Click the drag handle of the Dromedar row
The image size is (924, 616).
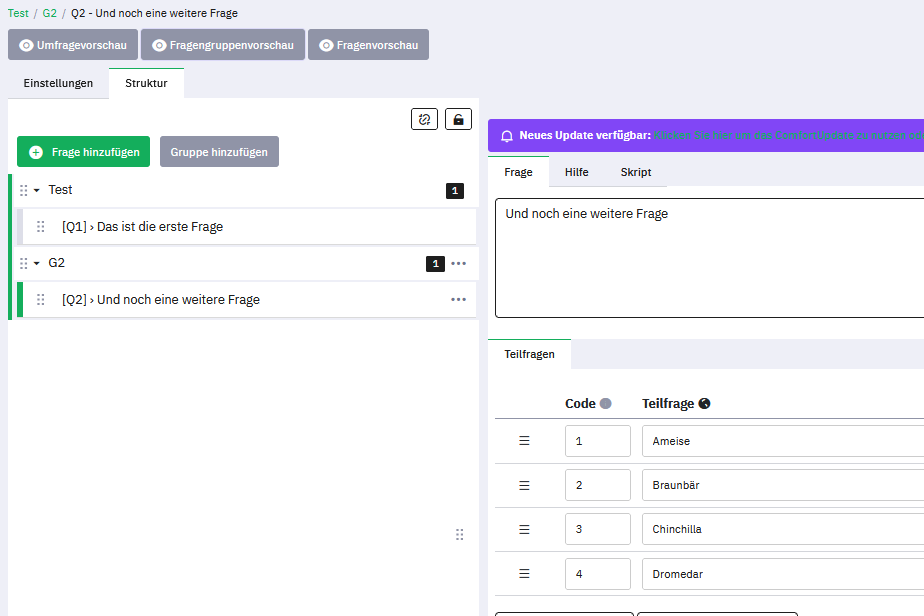(x=524, y=573)
